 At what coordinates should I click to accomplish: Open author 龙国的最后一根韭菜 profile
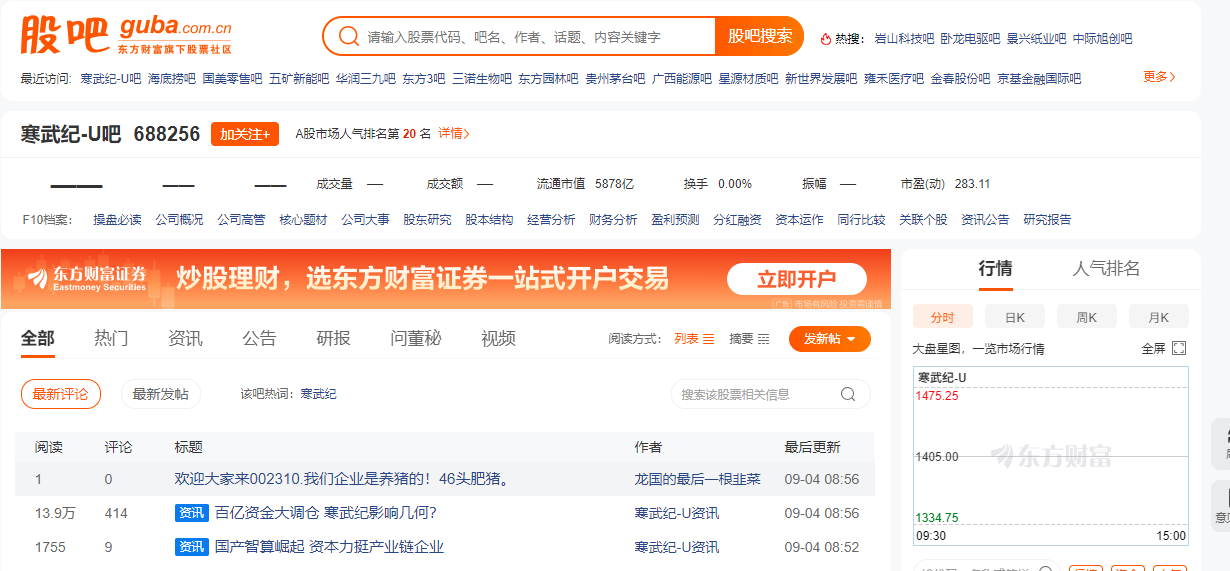pyautogui.click(x=697, y=479)
